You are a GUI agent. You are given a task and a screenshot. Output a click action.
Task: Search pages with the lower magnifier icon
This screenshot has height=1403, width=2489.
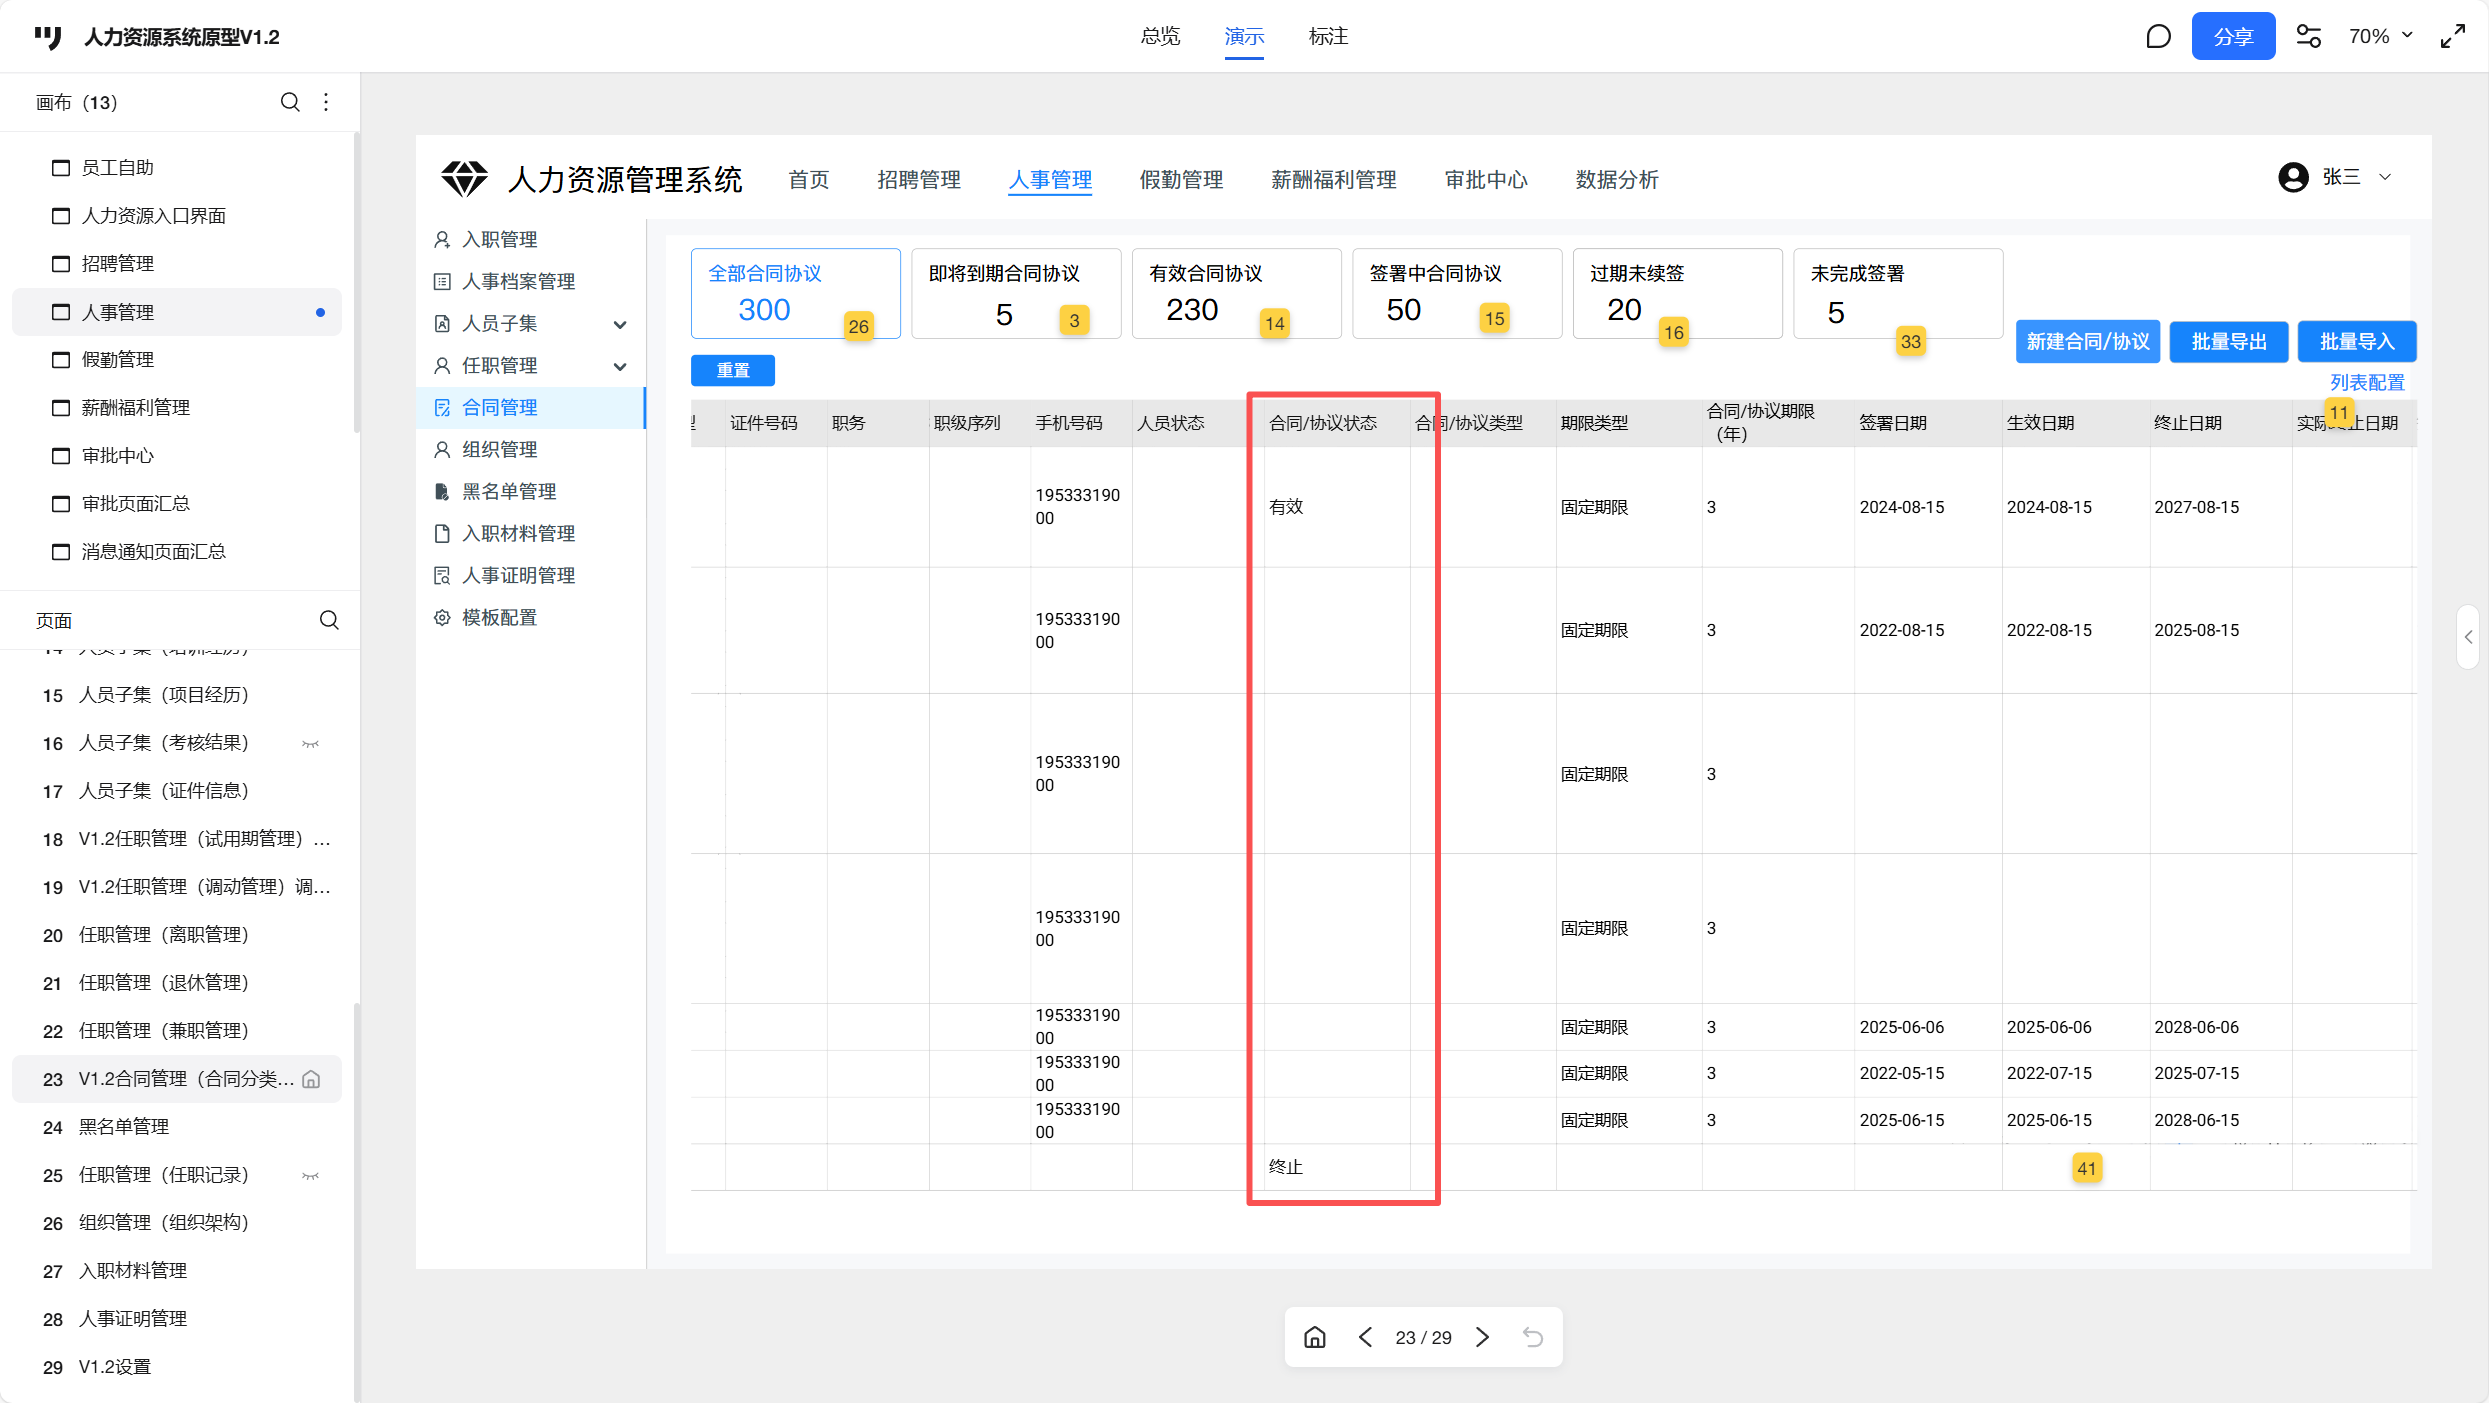(x=329, y=620)
